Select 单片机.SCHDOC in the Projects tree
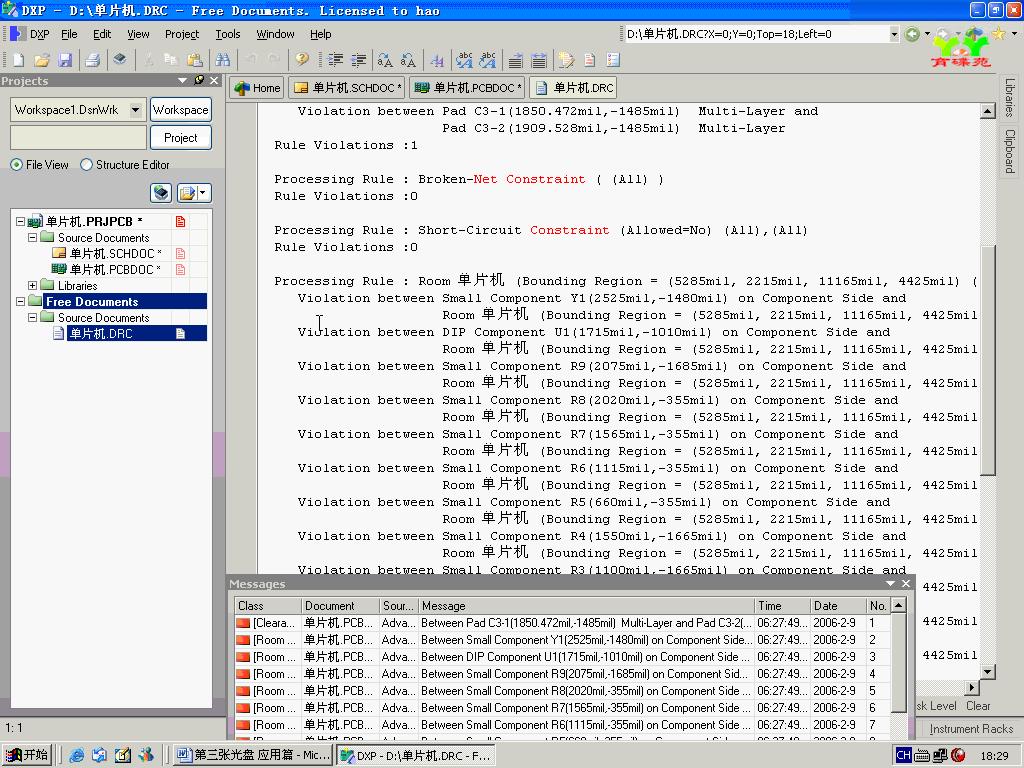Screen dimensions: 1024x768 click(x=116, y=253)
